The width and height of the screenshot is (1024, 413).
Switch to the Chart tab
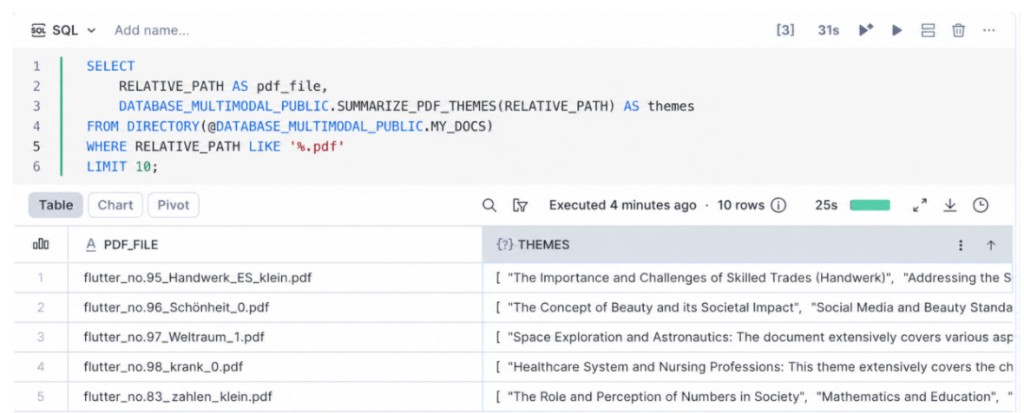pyautogui.click(x=115, y=205)
